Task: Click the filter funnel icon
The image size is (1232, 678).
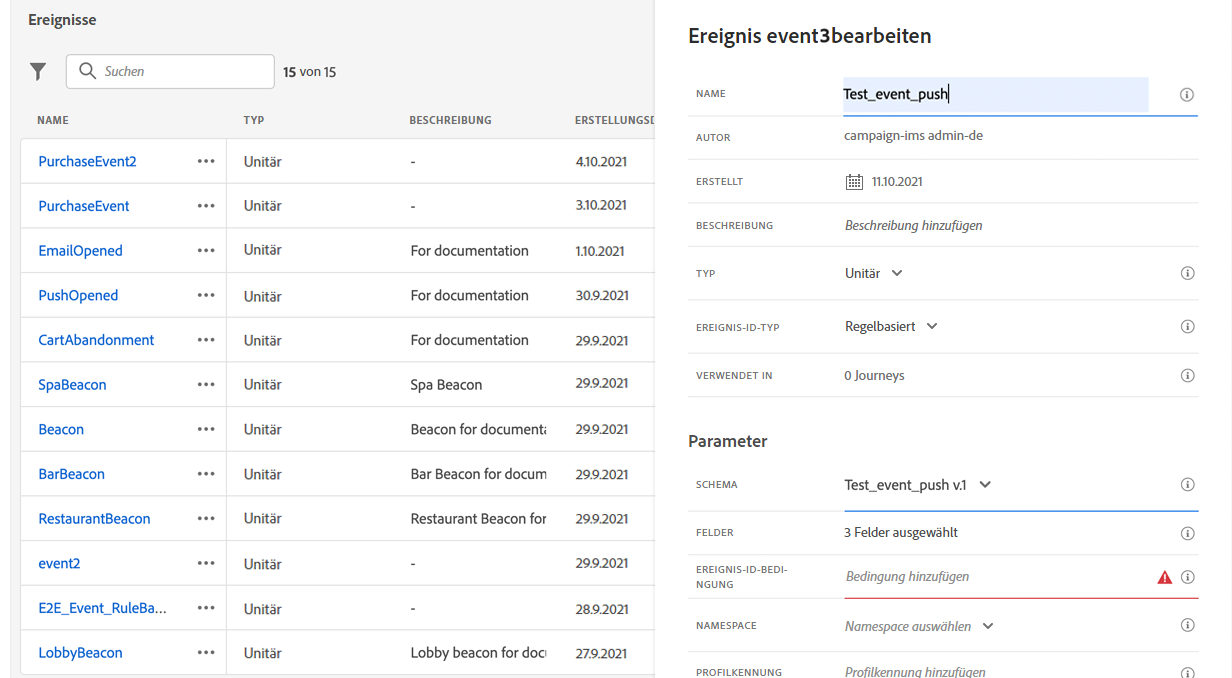Action: [38, 71]
